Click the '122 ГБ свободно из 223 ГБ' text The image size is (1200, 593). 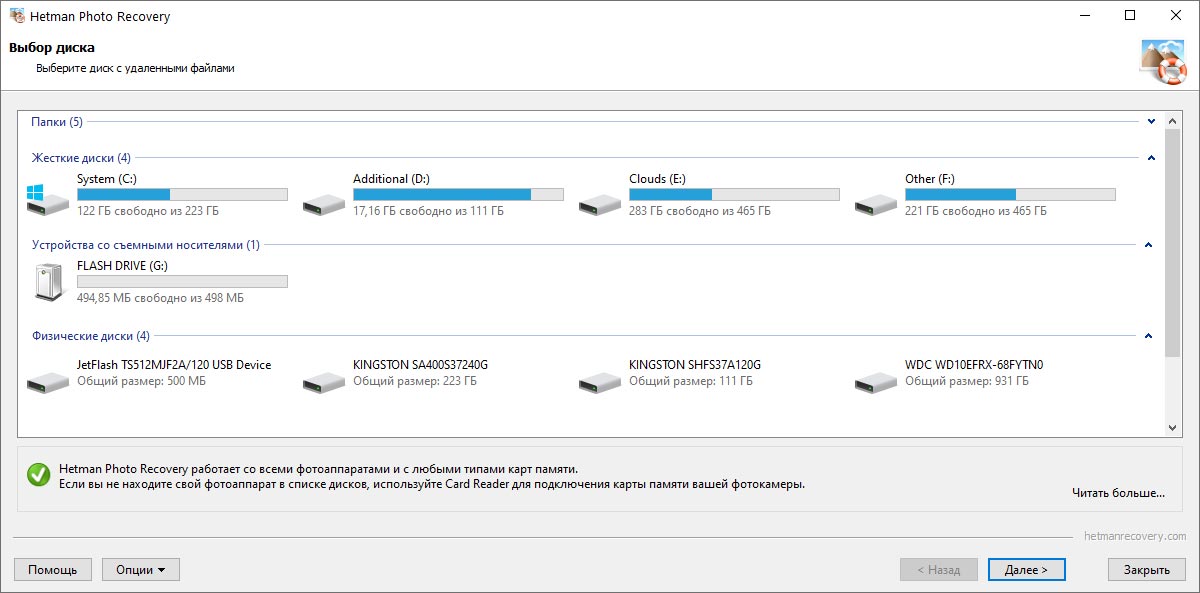[148, 211]
